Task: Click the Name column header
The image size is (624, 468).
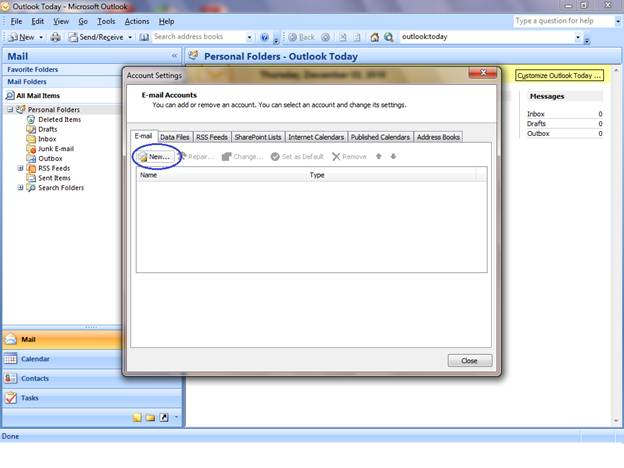Action: pyautogui.click(x=221, y=175)
